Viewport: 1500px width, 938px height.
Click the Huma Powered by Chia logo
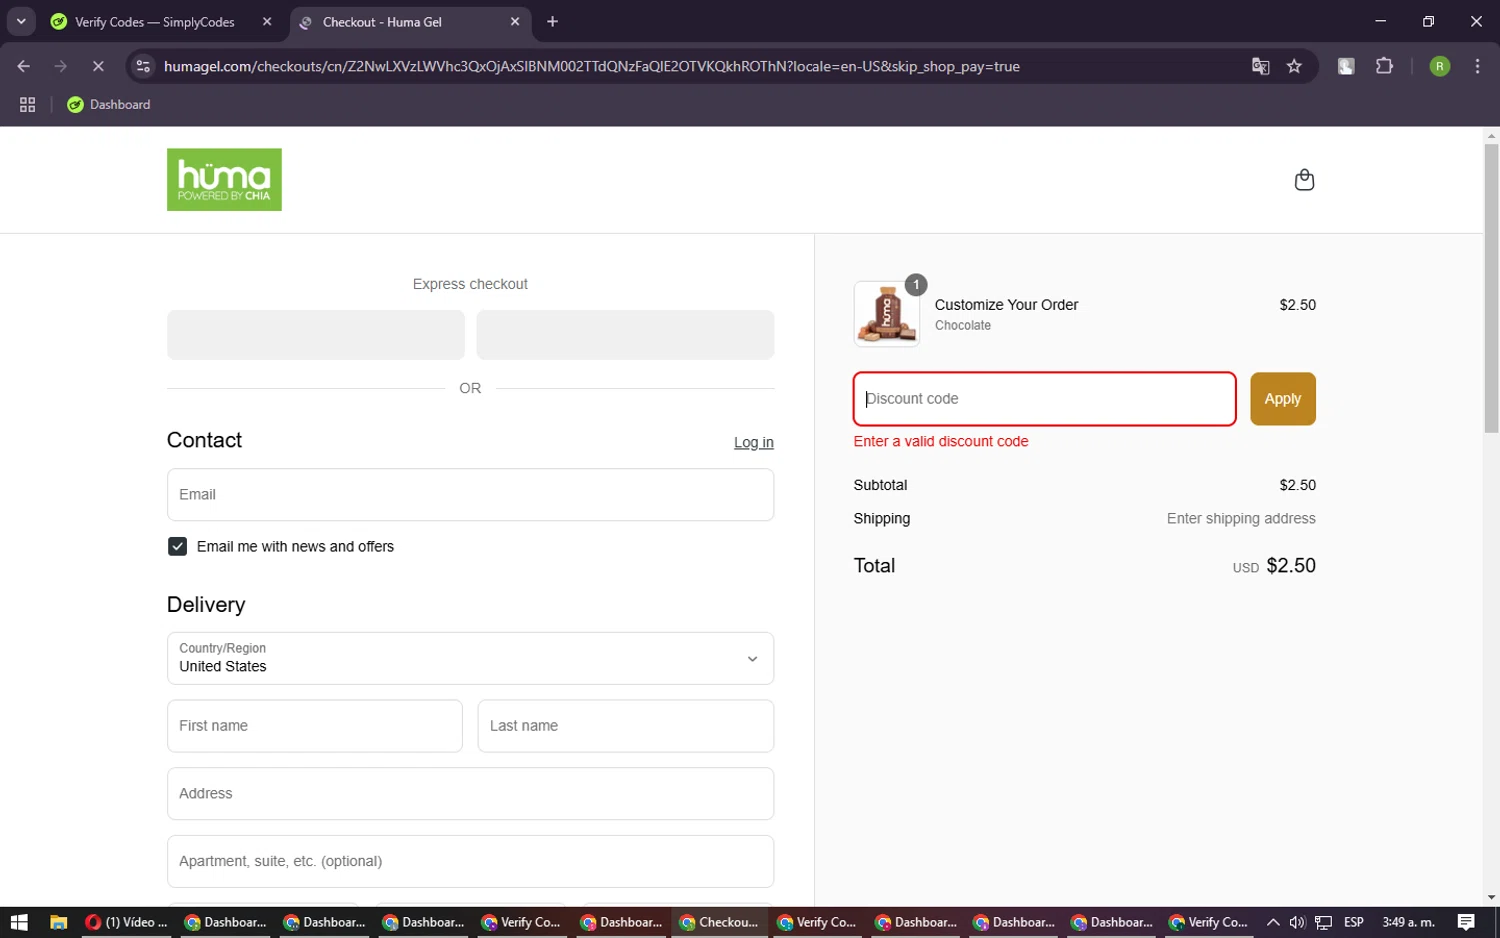pyautogui.click(x=224, y=180)
